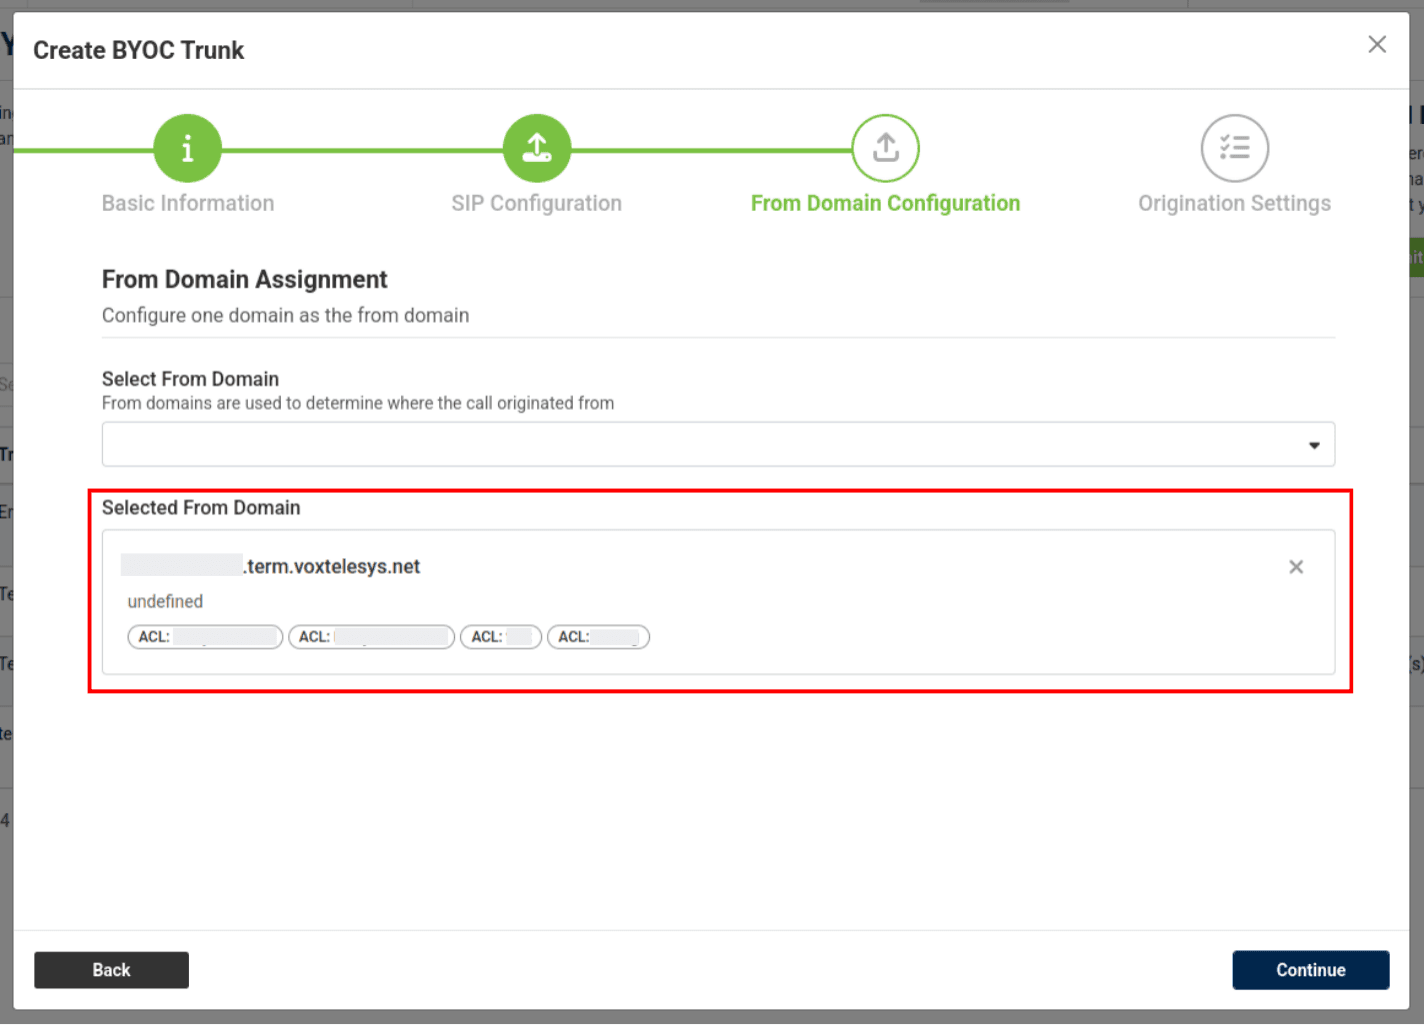Viewport: 1424px width, 1026px height.
Task: Remove the selected term.voxtelesys.net domain
Action: tap(1296, 567)
